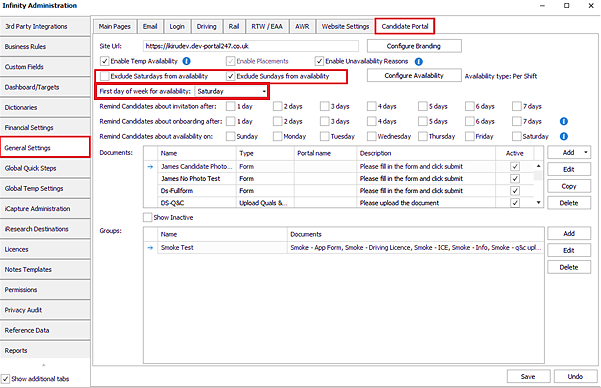Image resolution: width=601 pixels, height=388 pixels.
Task: Open Global Quick Steps section
Action: tap(45, 168)
